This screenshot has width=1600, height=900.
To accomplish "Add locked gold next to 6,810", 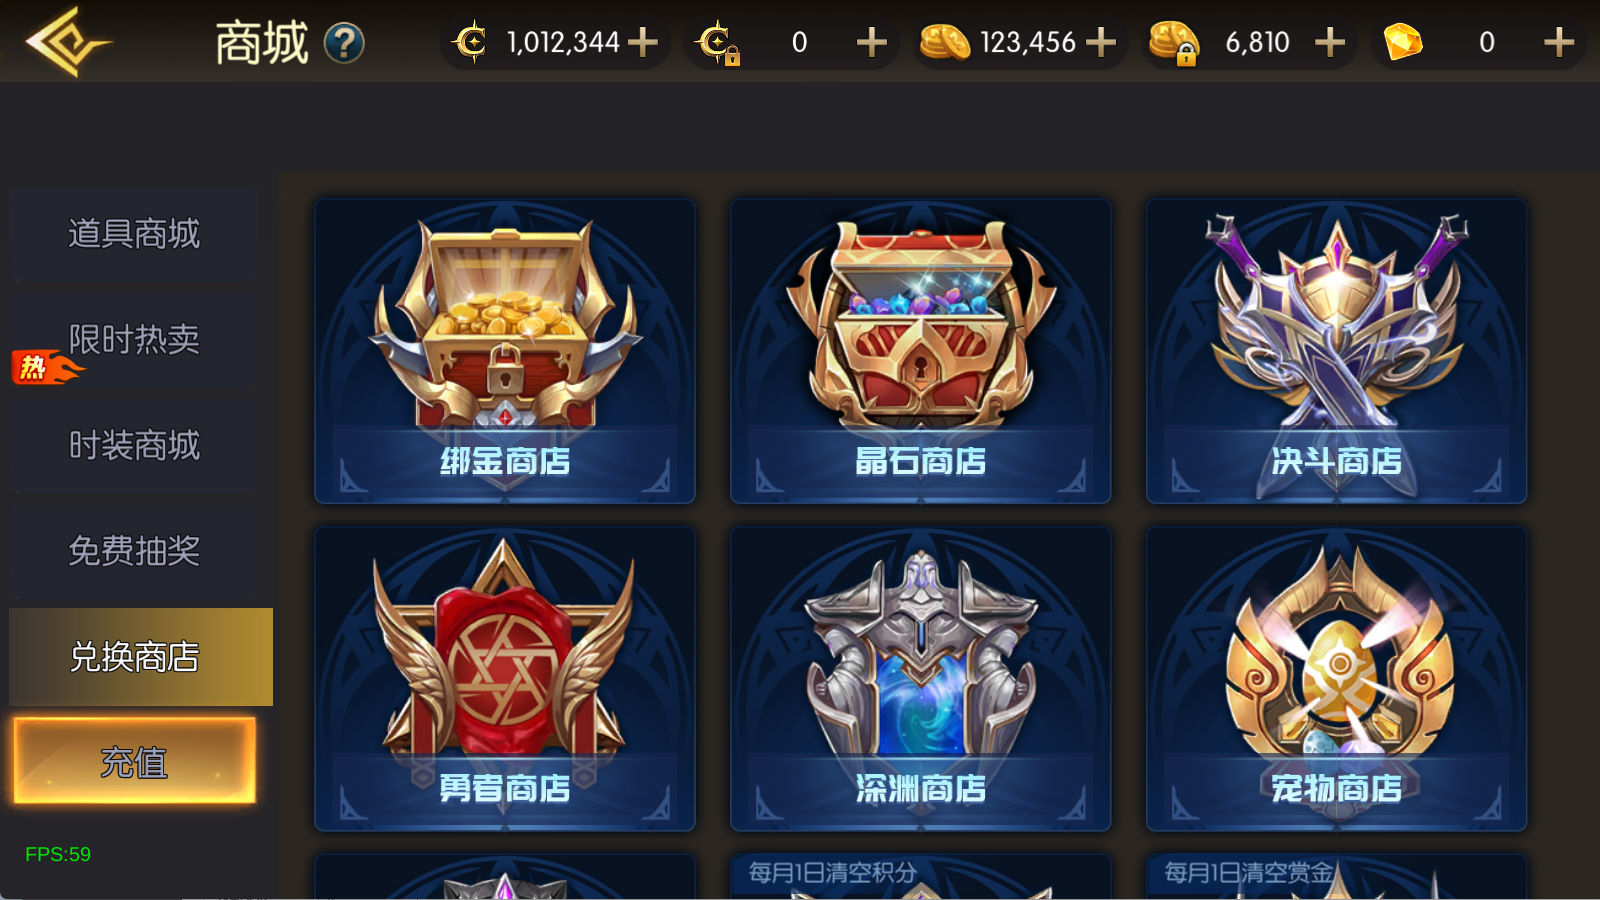I will (1330, 42).
